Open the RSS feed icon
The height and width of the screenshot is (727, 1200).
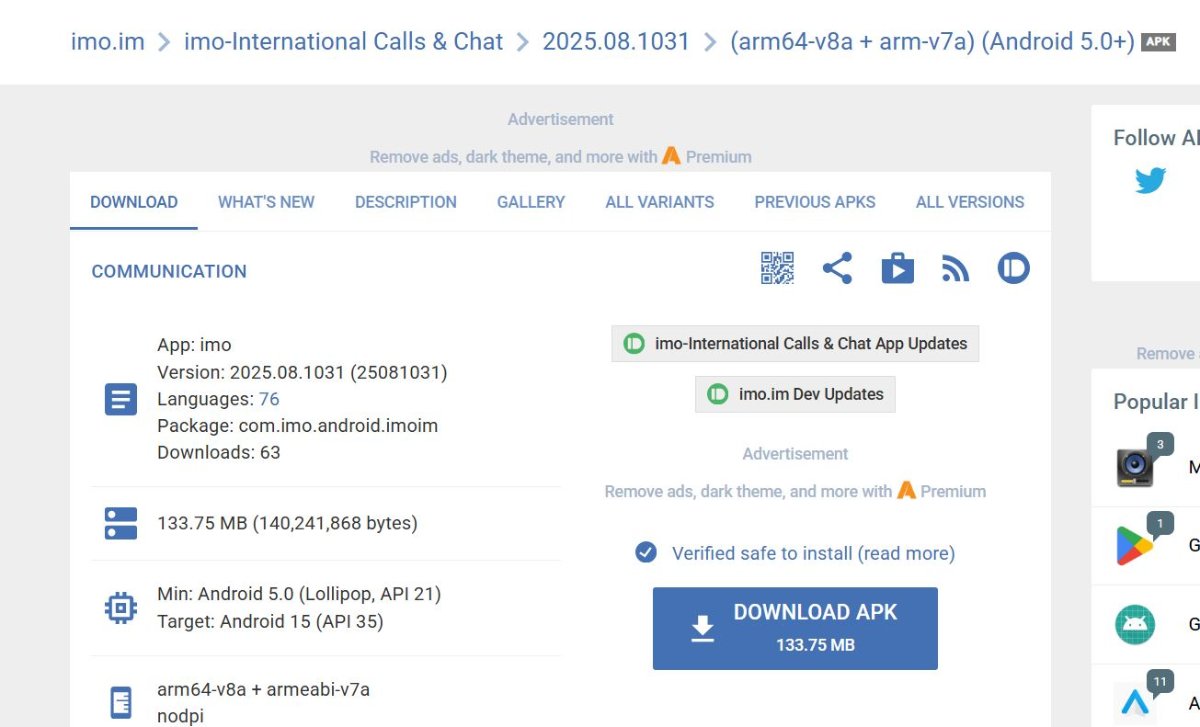coord(955,268)
